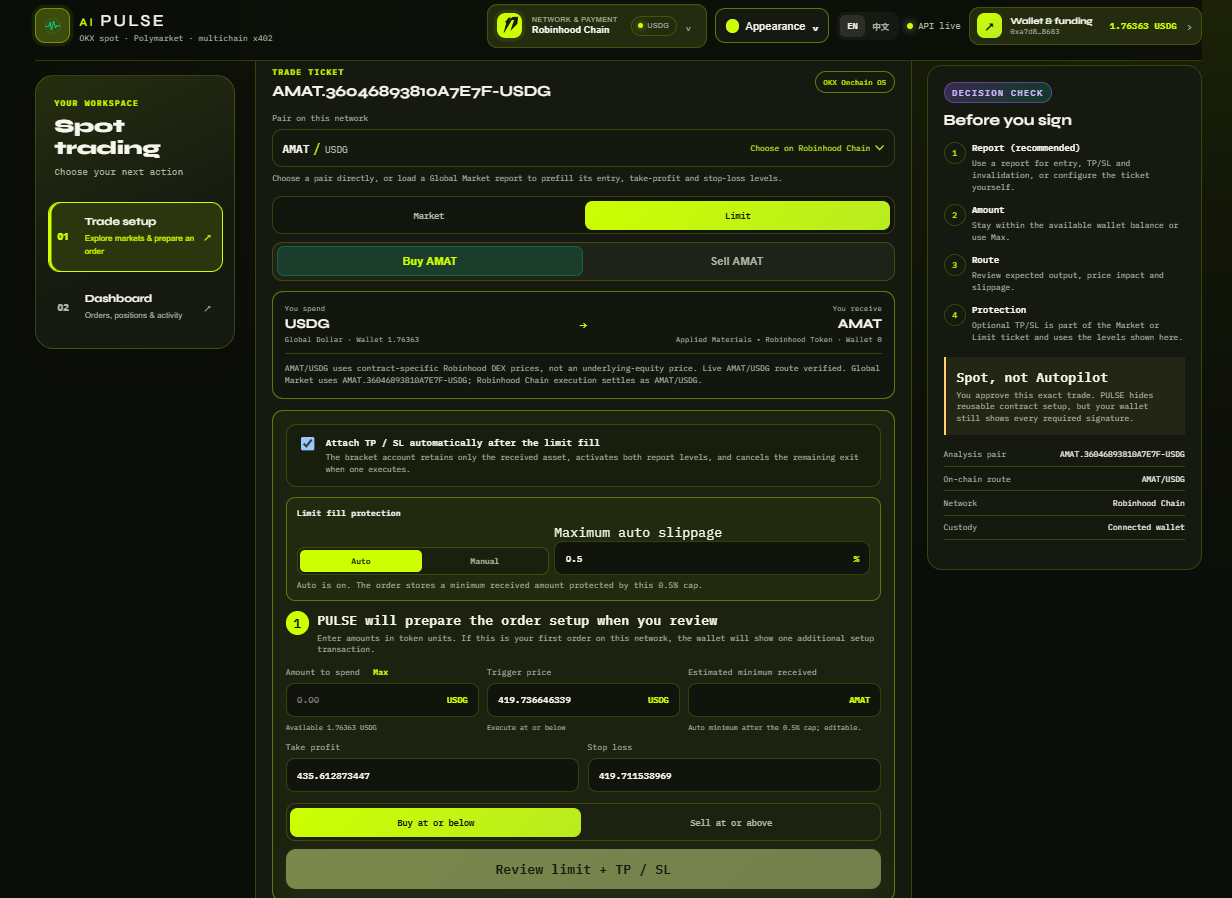This screenshot has height=898, width=1232.
Task: Select the Limit order type
Action: (x=737, y=216)
